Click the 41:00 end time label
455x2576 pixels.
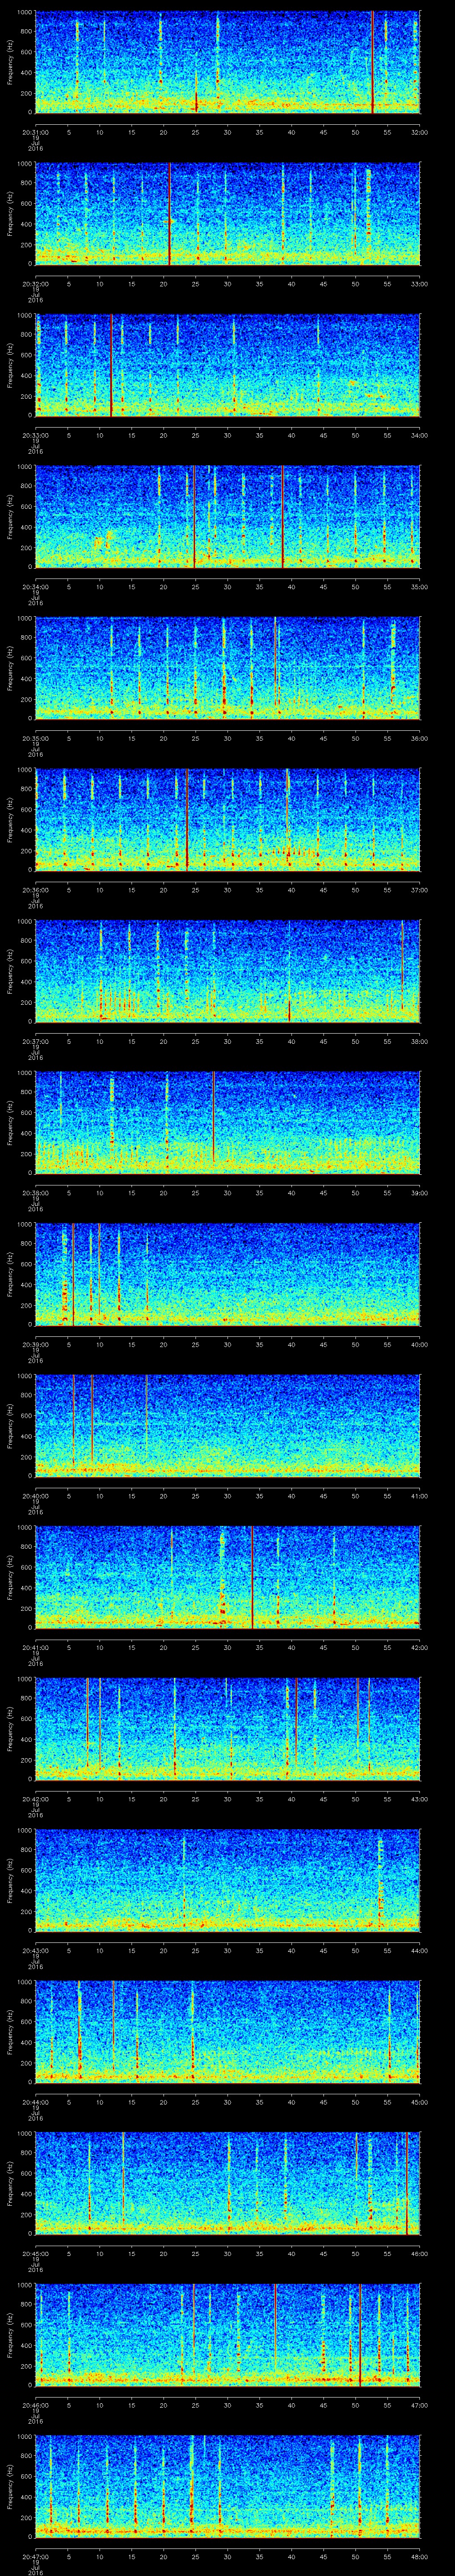(x=420, y=1495)
